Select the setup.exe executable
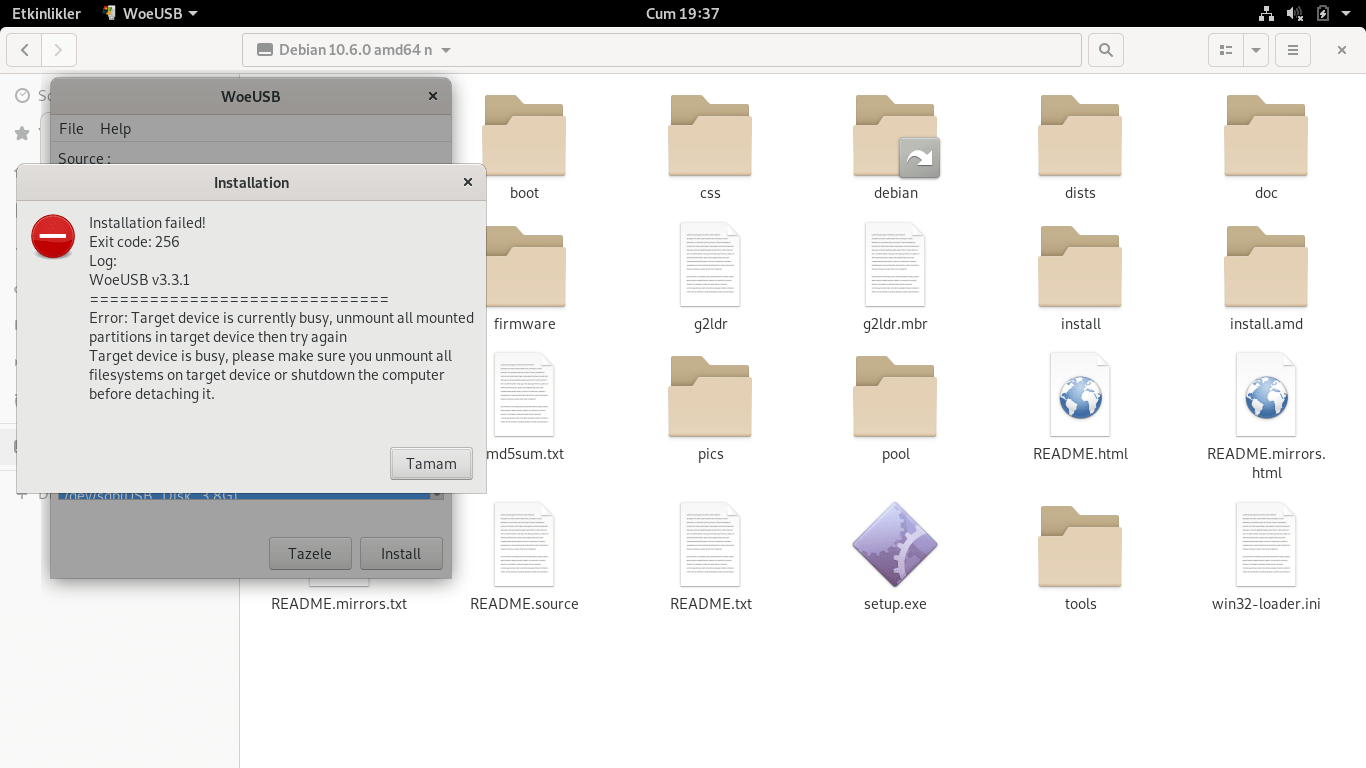 click(x=896, y=544)
